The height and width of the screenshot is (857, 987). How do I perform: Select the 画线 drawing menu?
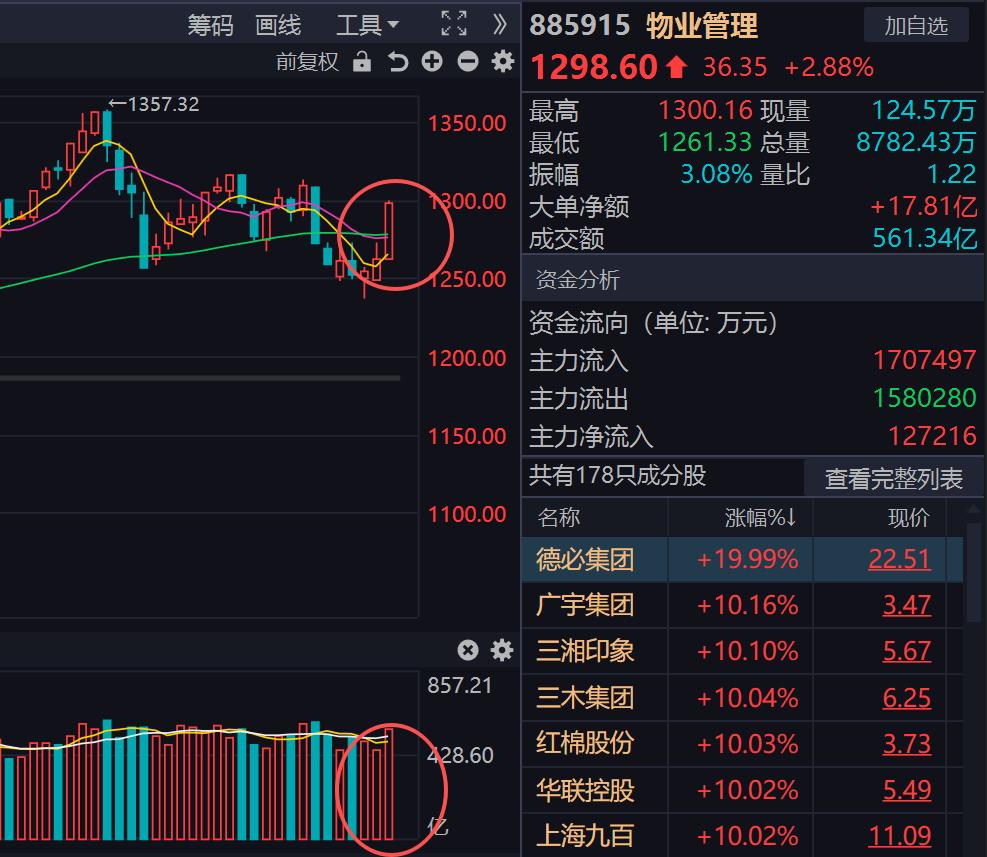tap(278, 25)
